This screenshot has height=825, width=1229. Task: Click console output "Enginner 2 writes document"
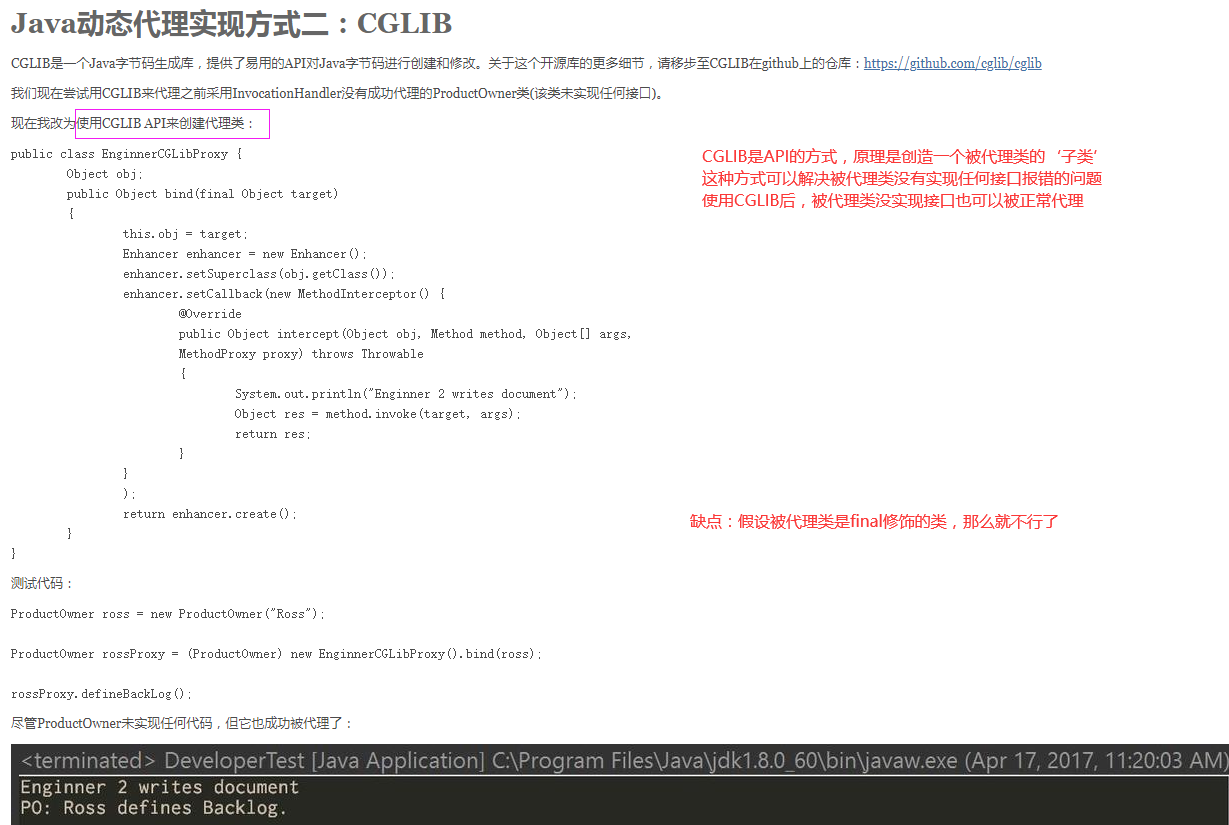click(x=159, y=787)
